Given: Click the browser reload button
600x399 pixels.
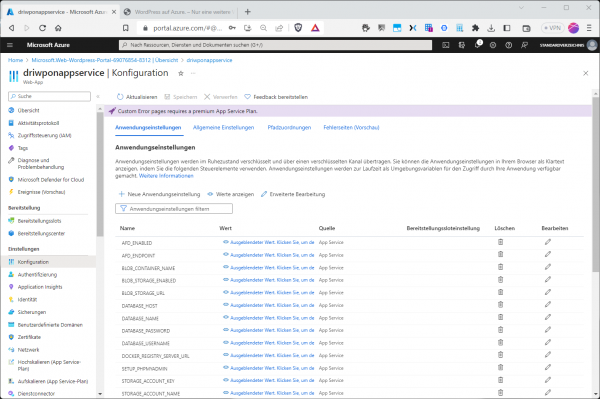Looking at the screenshot, I should point(42,28).
